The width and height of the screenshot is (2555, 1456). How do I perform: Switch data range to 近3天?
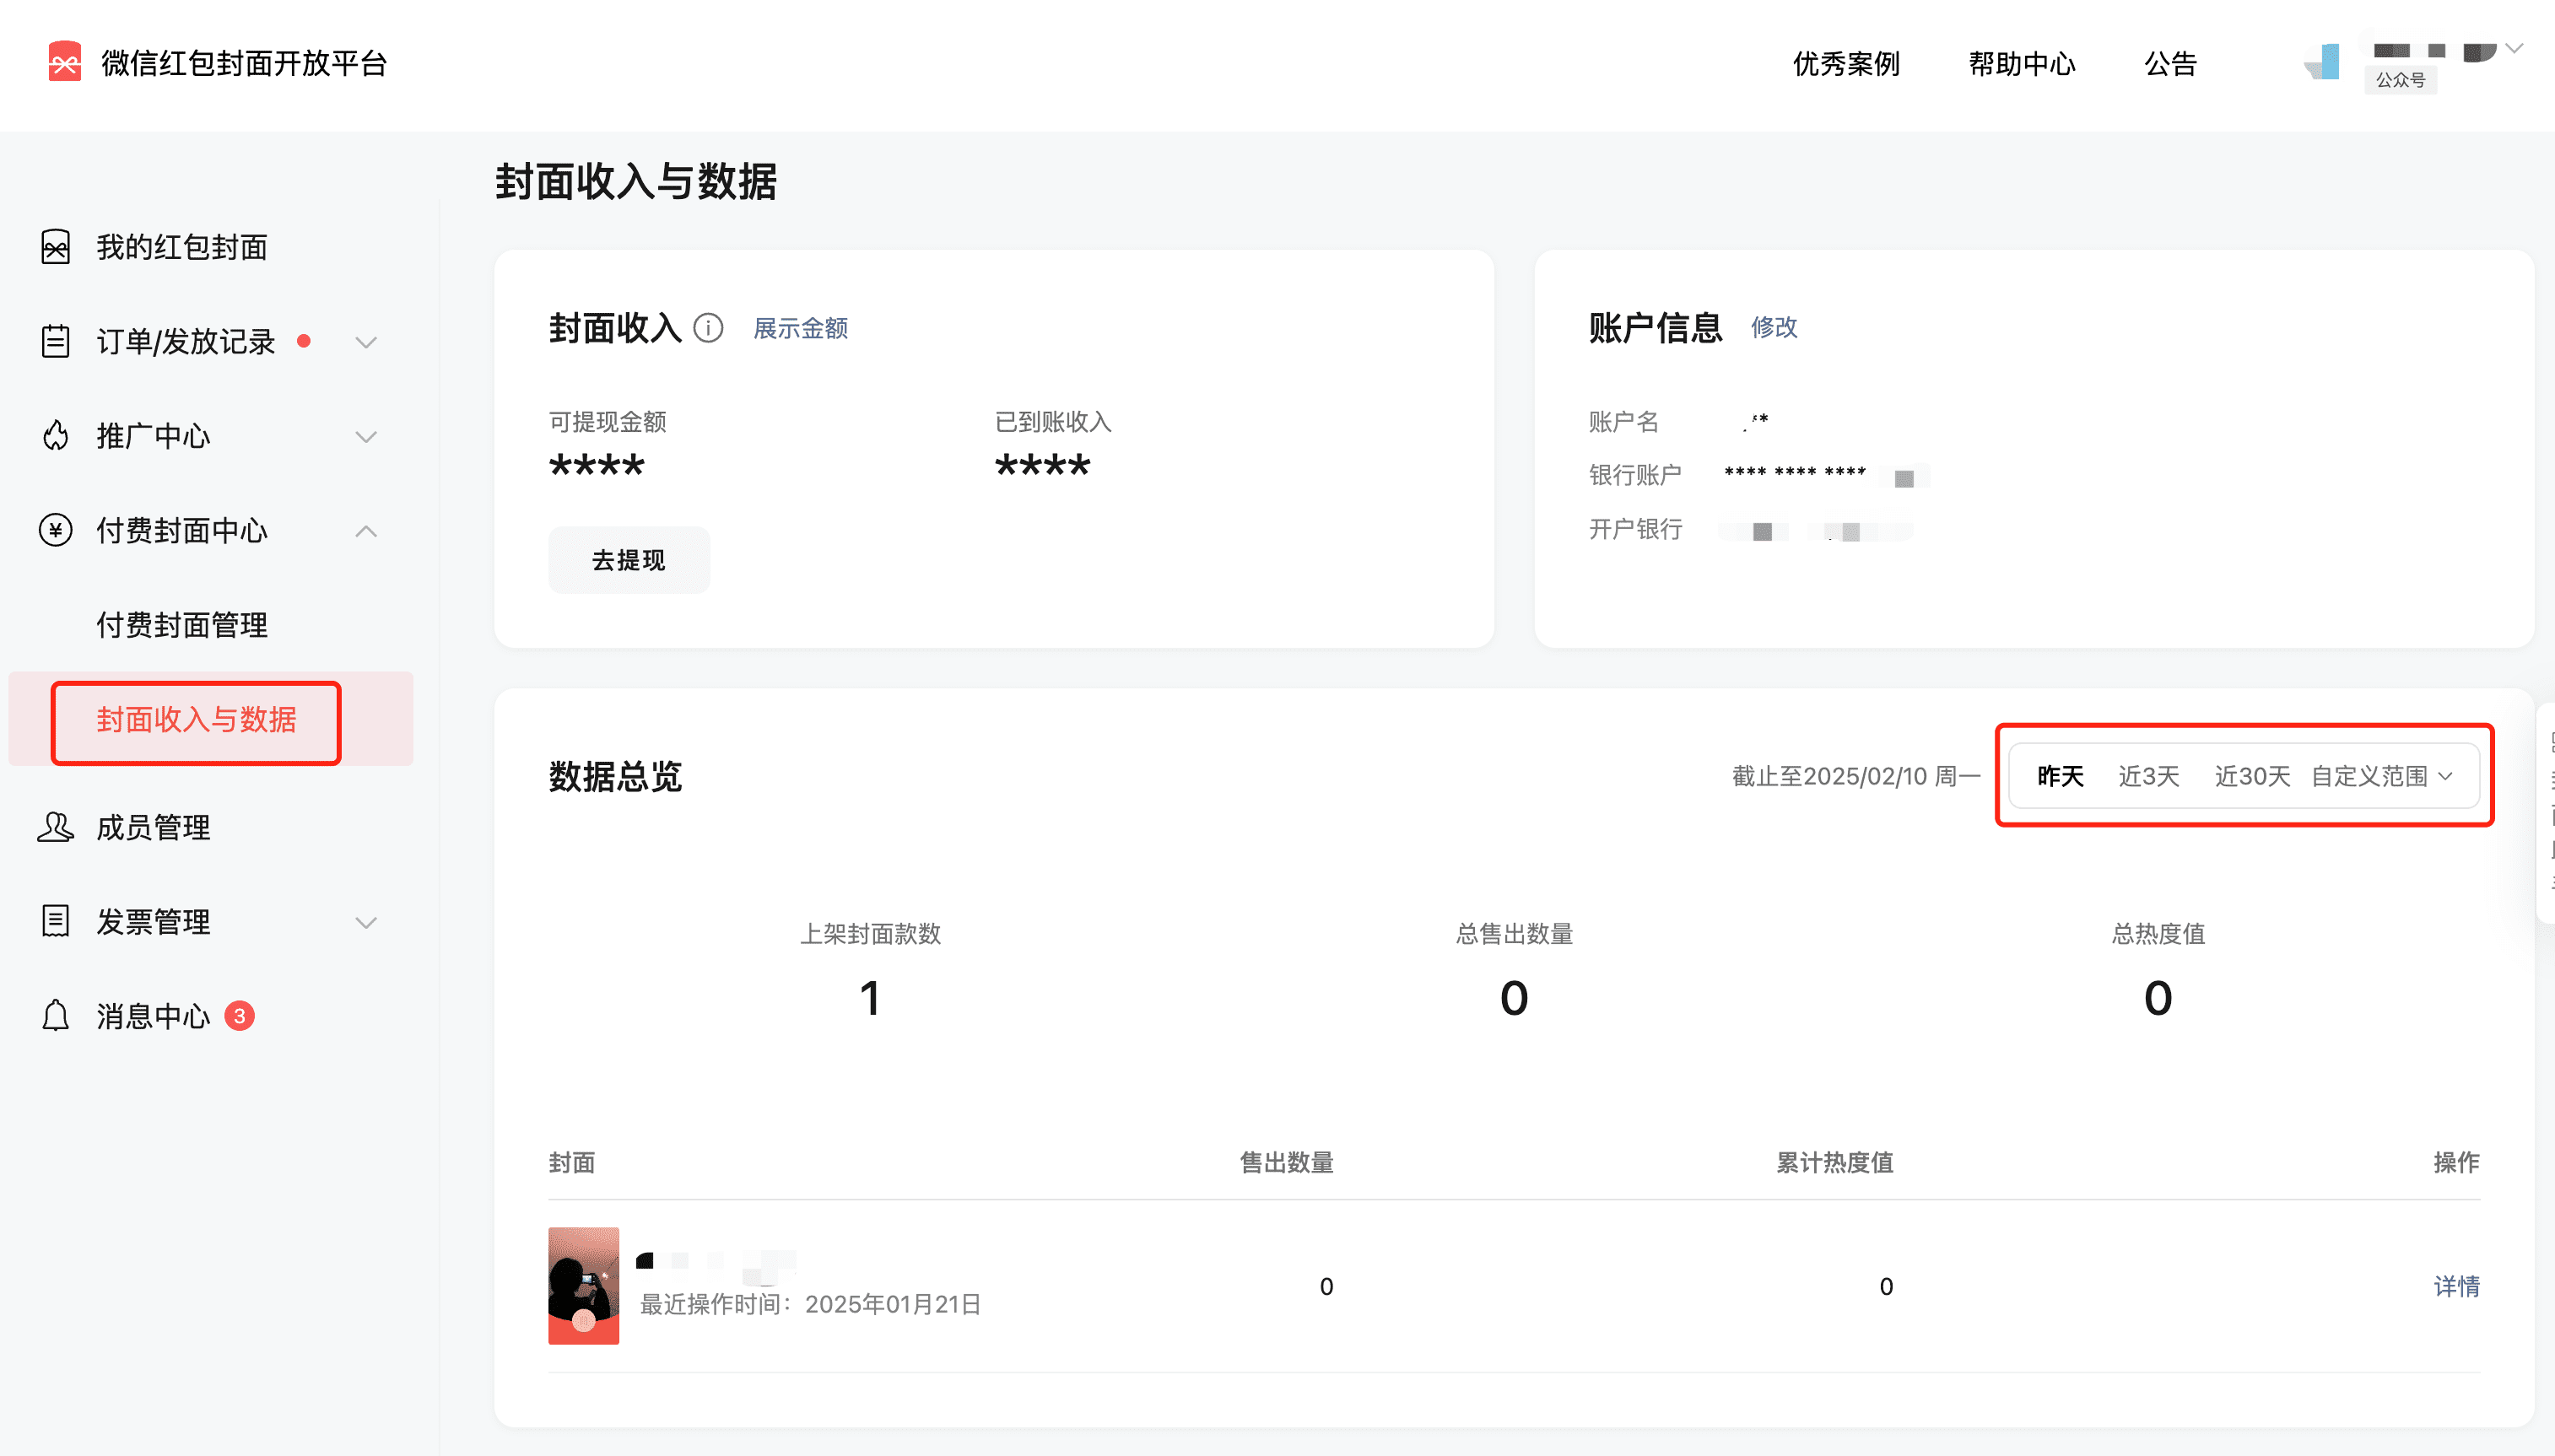tap(2148, 776)
